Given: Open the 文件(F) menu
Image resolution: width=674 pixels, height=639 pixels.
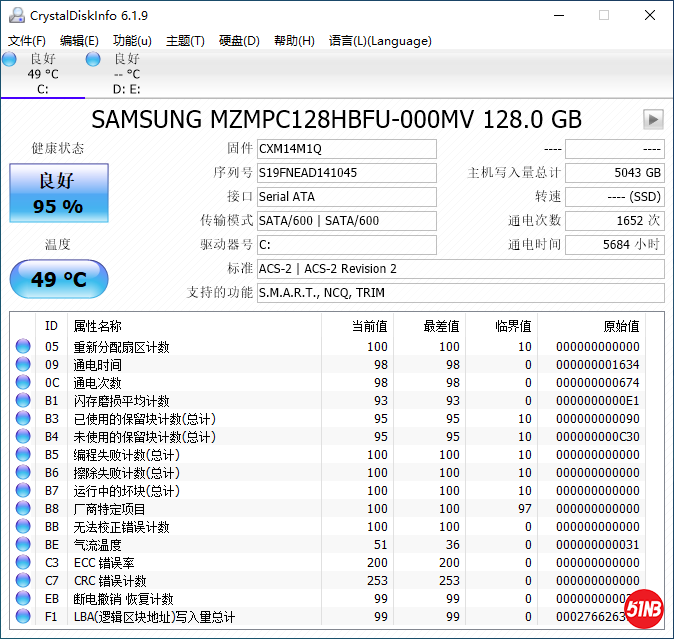Looking at the screenshot, I should tap(27, 41).
